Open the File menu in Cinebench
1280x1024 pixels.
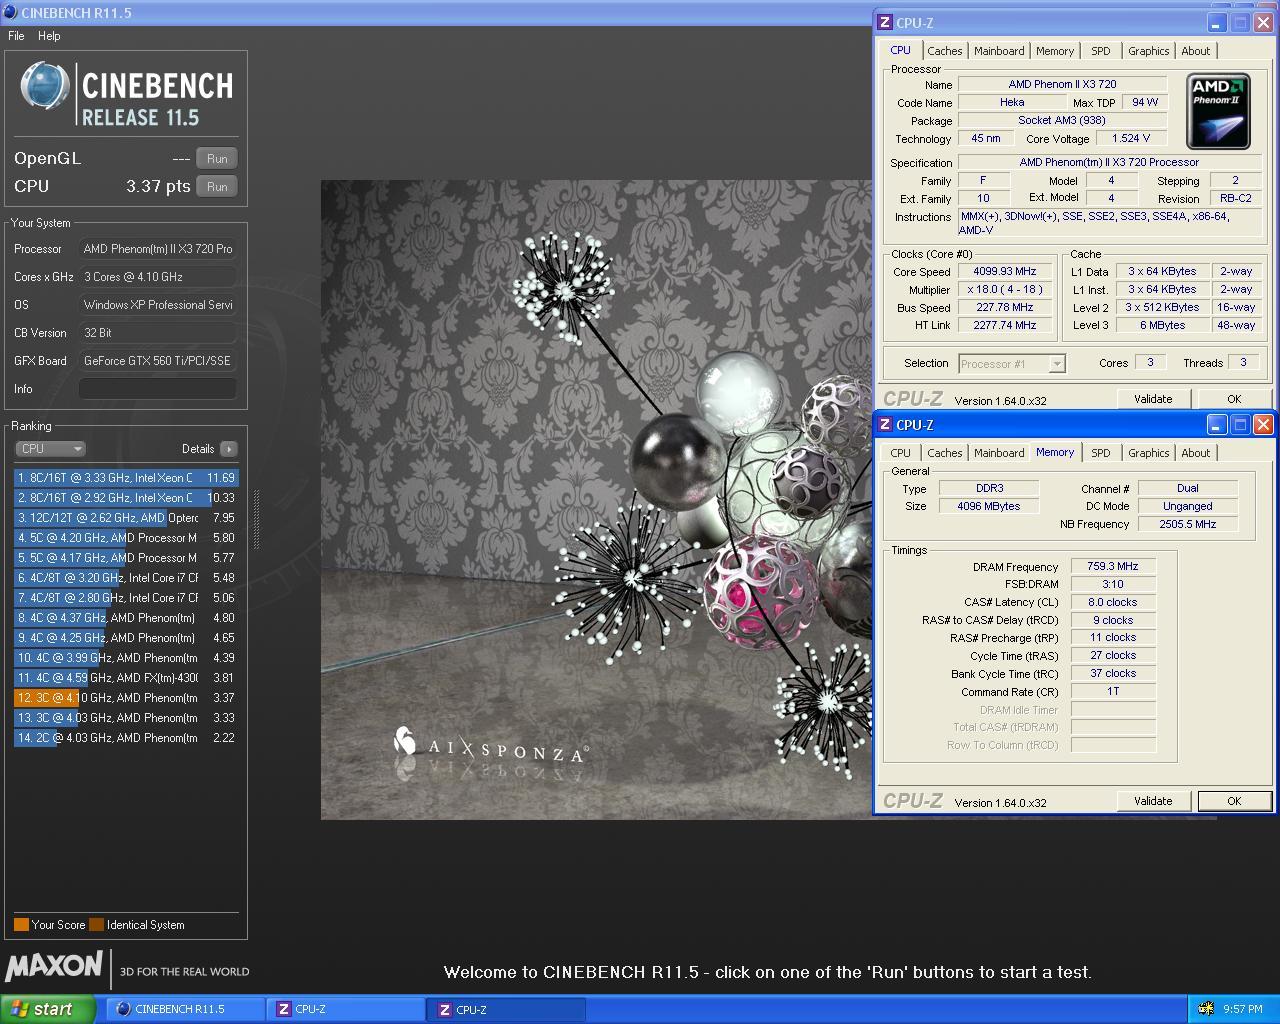(16, 36)
